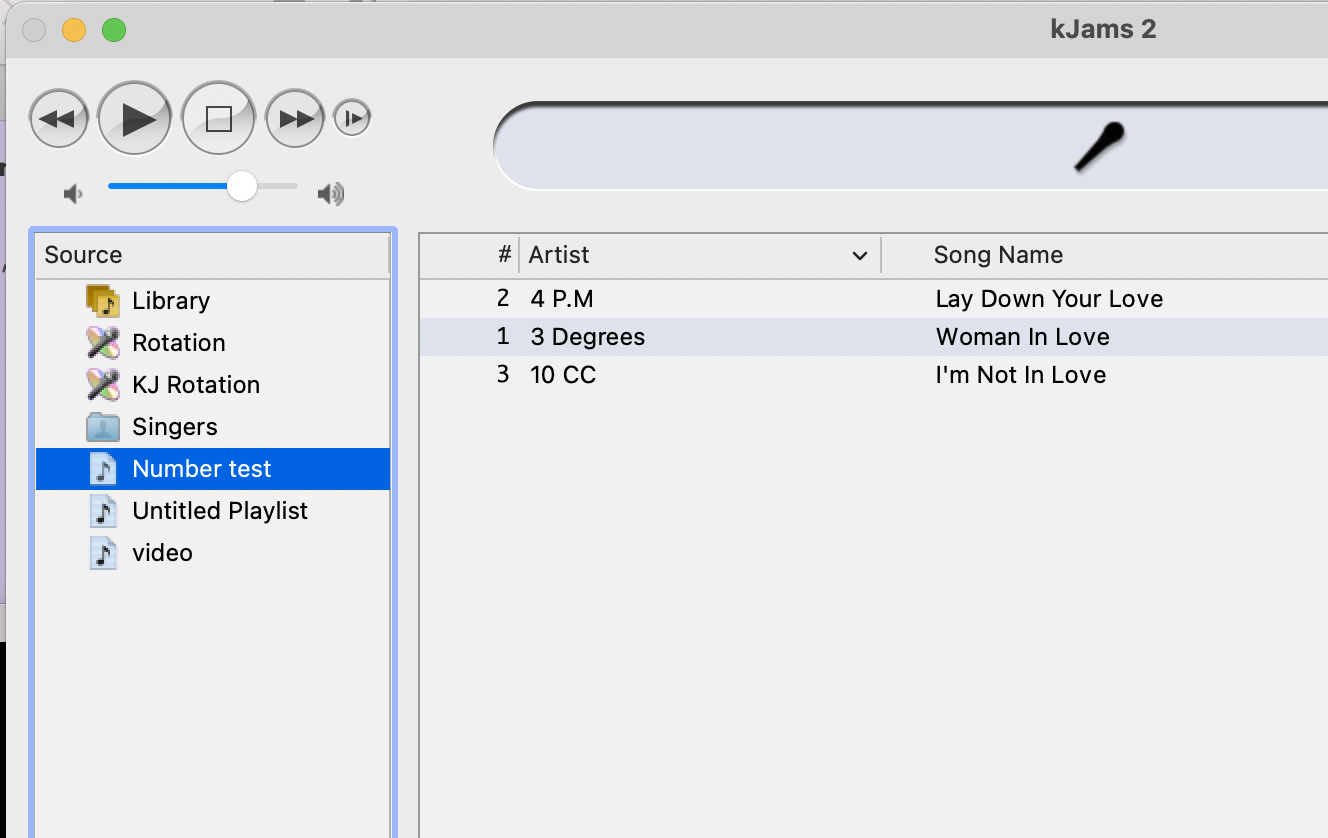Click the microphone icon in display
1328x838 pixels.
click(x=1100, y=146)
